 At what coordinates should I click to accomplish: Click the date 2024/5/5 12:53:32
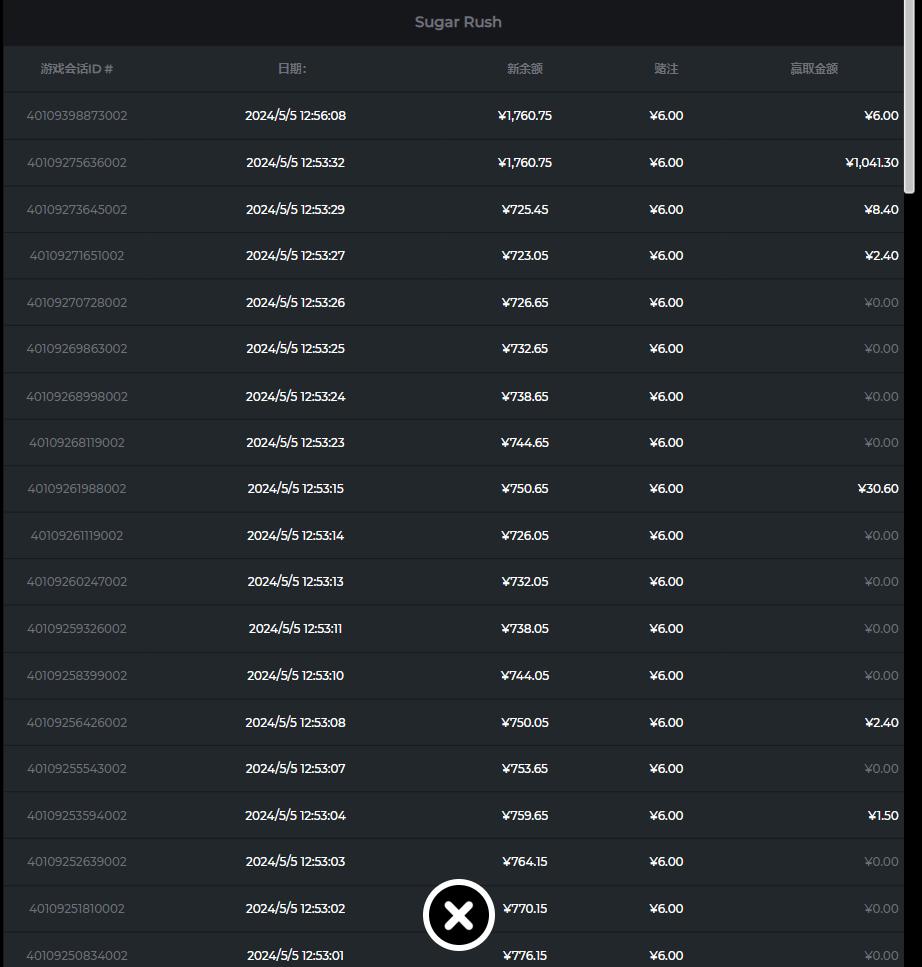(295, 162)
